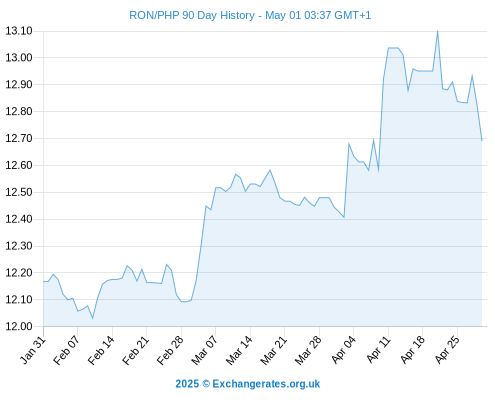Select the Mar 07 date label
Image resolution: width=495 pixels, height=400 pixels.
click(x=204, y=351)
